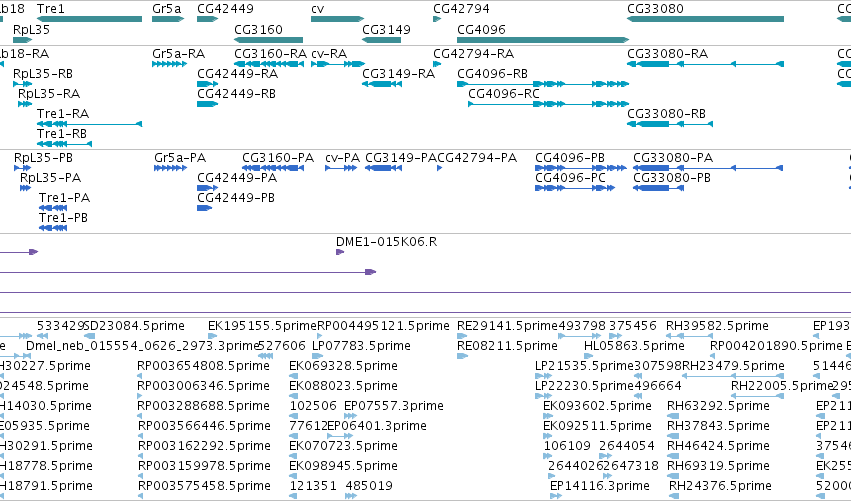Select the Gr5a-PA protein label
The image size is (851, 501).
point(180,158)
